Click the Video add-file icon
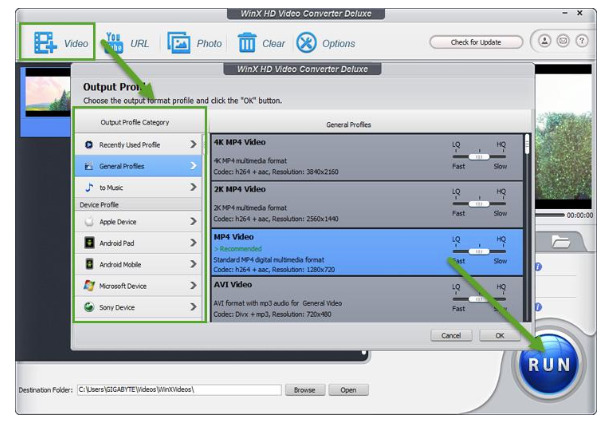The width and height of the screenshot is (609, 423). [45, 42]
